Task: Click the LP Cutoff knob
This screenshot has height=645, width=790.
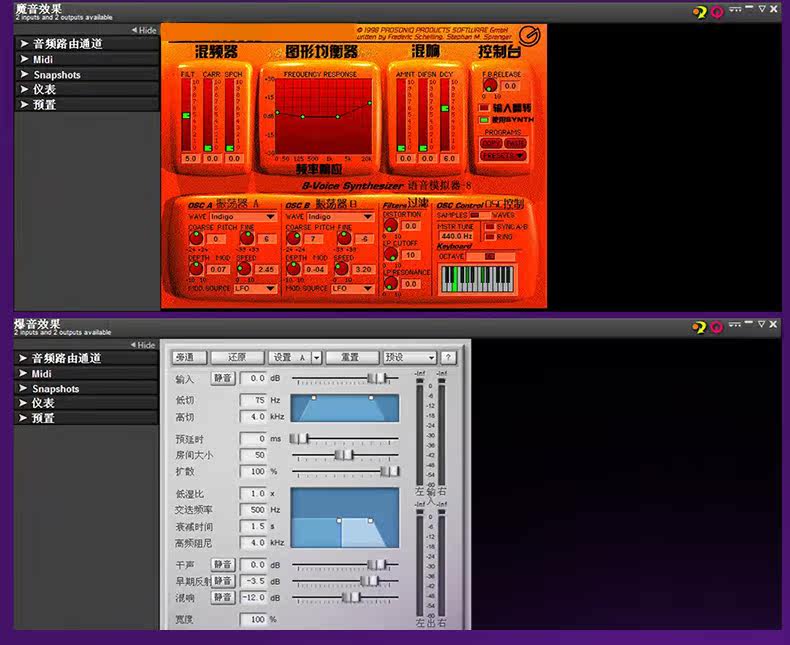Action: pos(391,254)
